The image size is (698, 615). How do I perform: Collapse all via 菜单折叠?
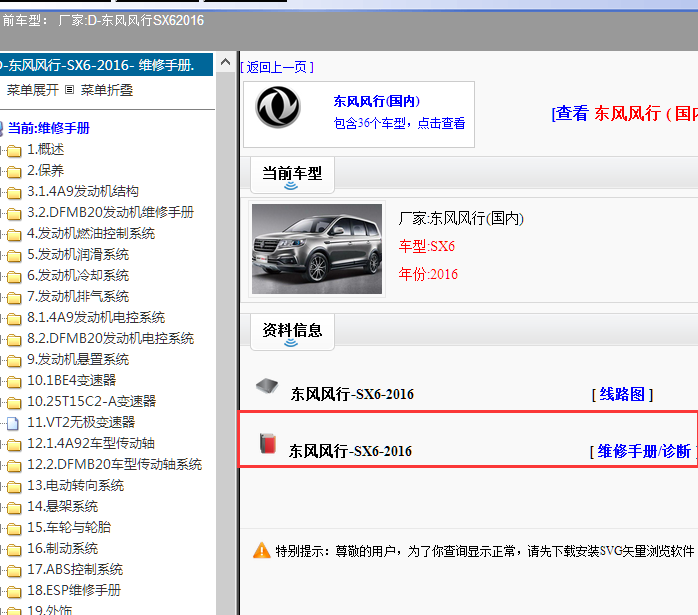pyautogui.click(x=107, y=90)
